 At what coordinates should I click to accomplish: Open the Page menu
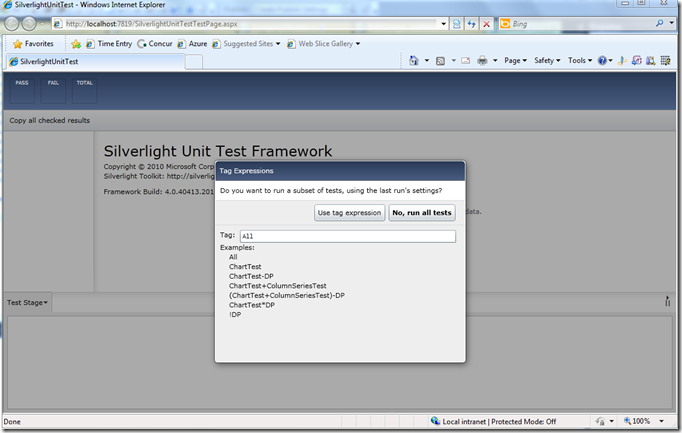(515, 61)
